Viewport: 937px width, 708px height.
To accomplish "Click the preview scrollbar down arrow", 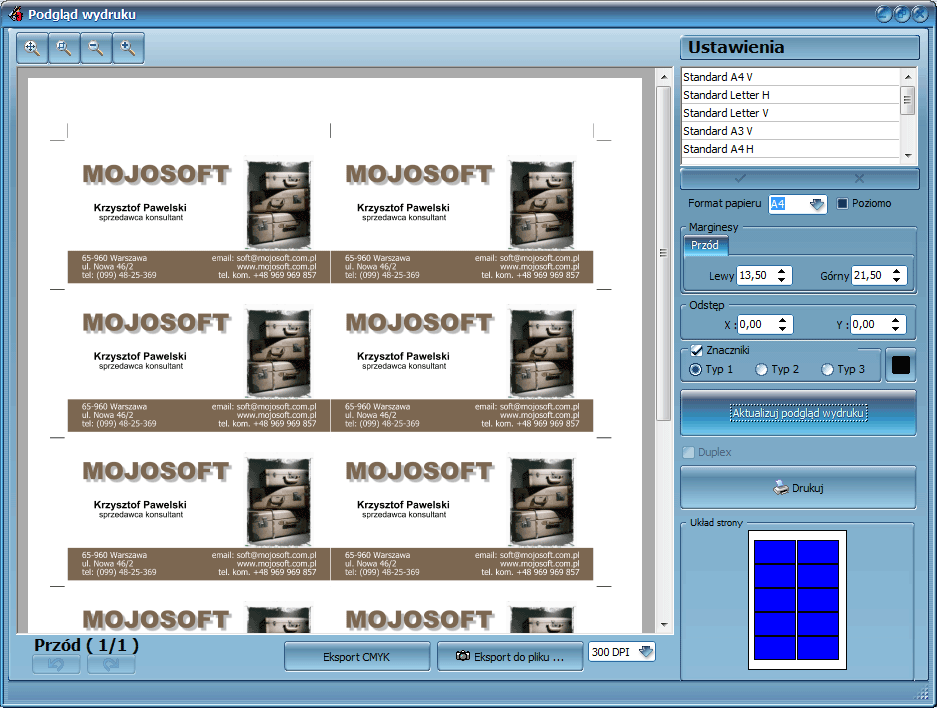I will coord(664,625).
